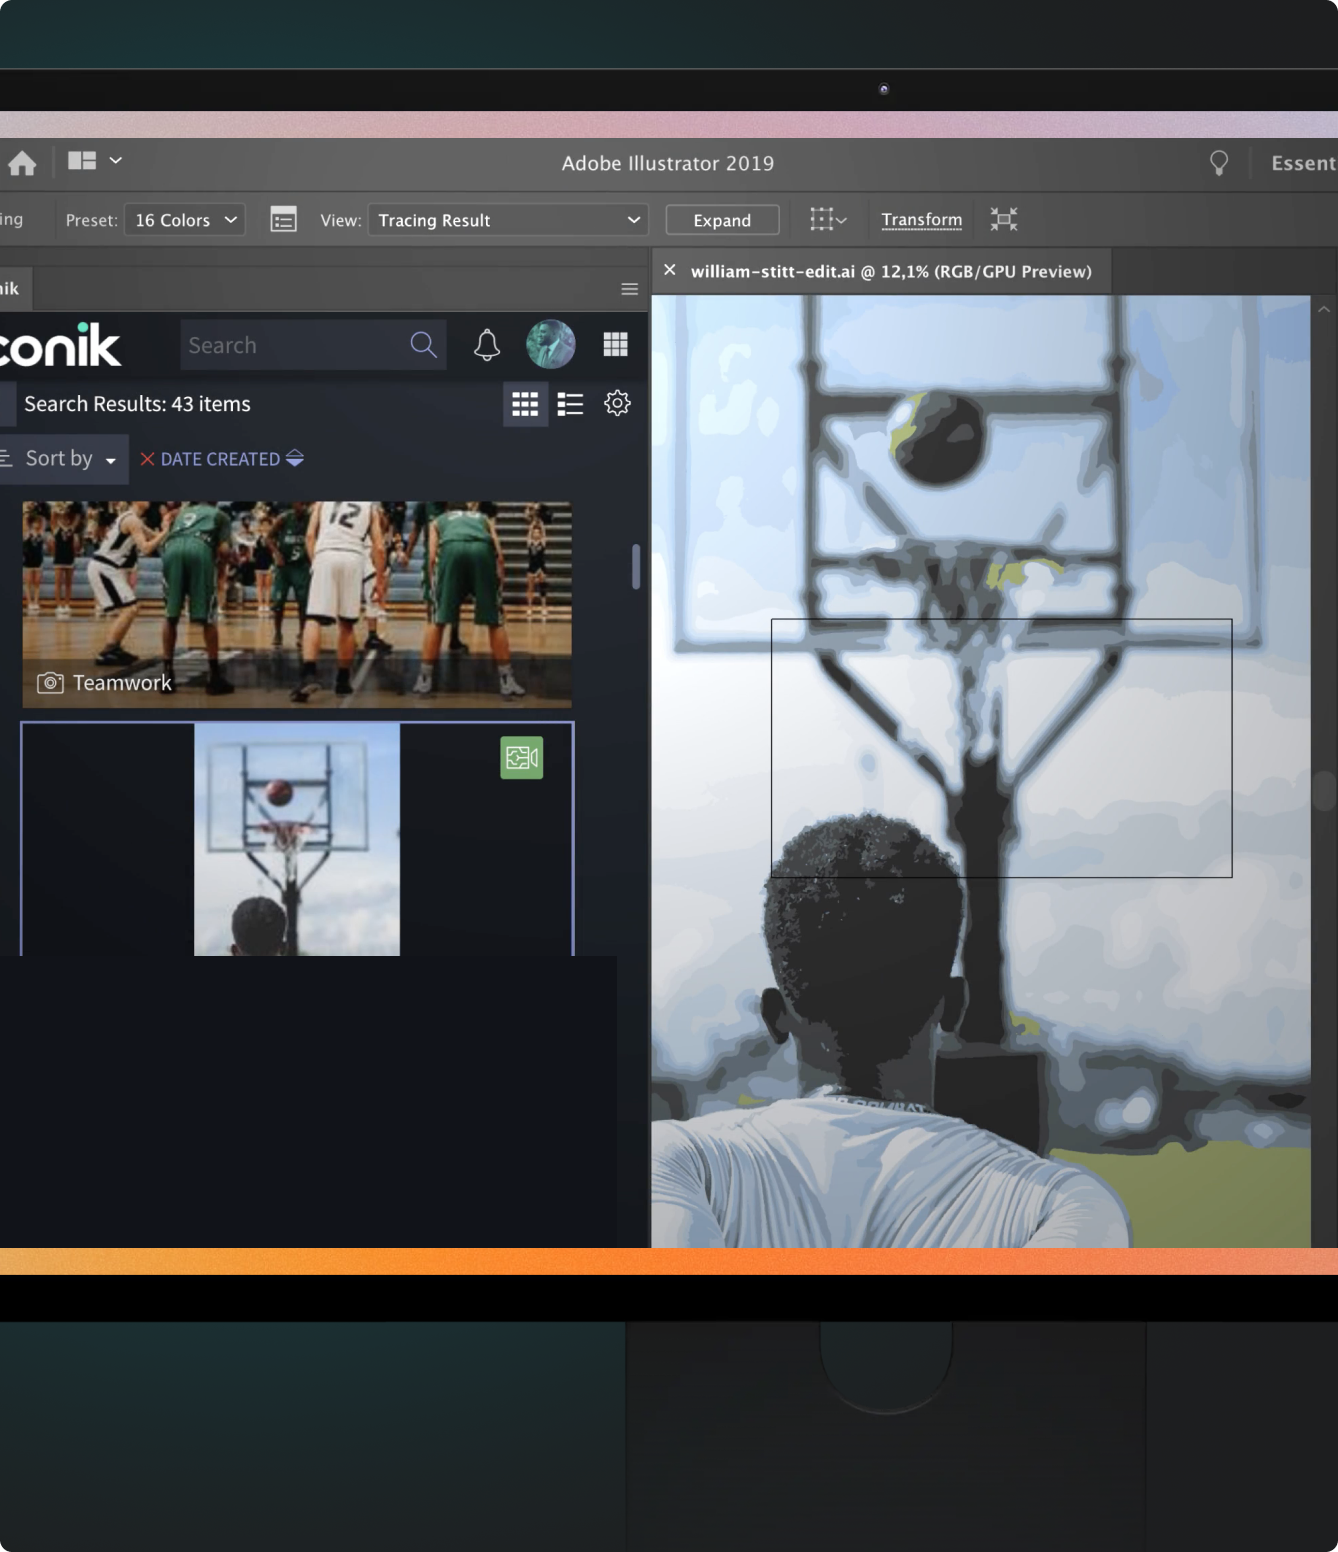Open the arrange documents layout icon

point(95,161)
